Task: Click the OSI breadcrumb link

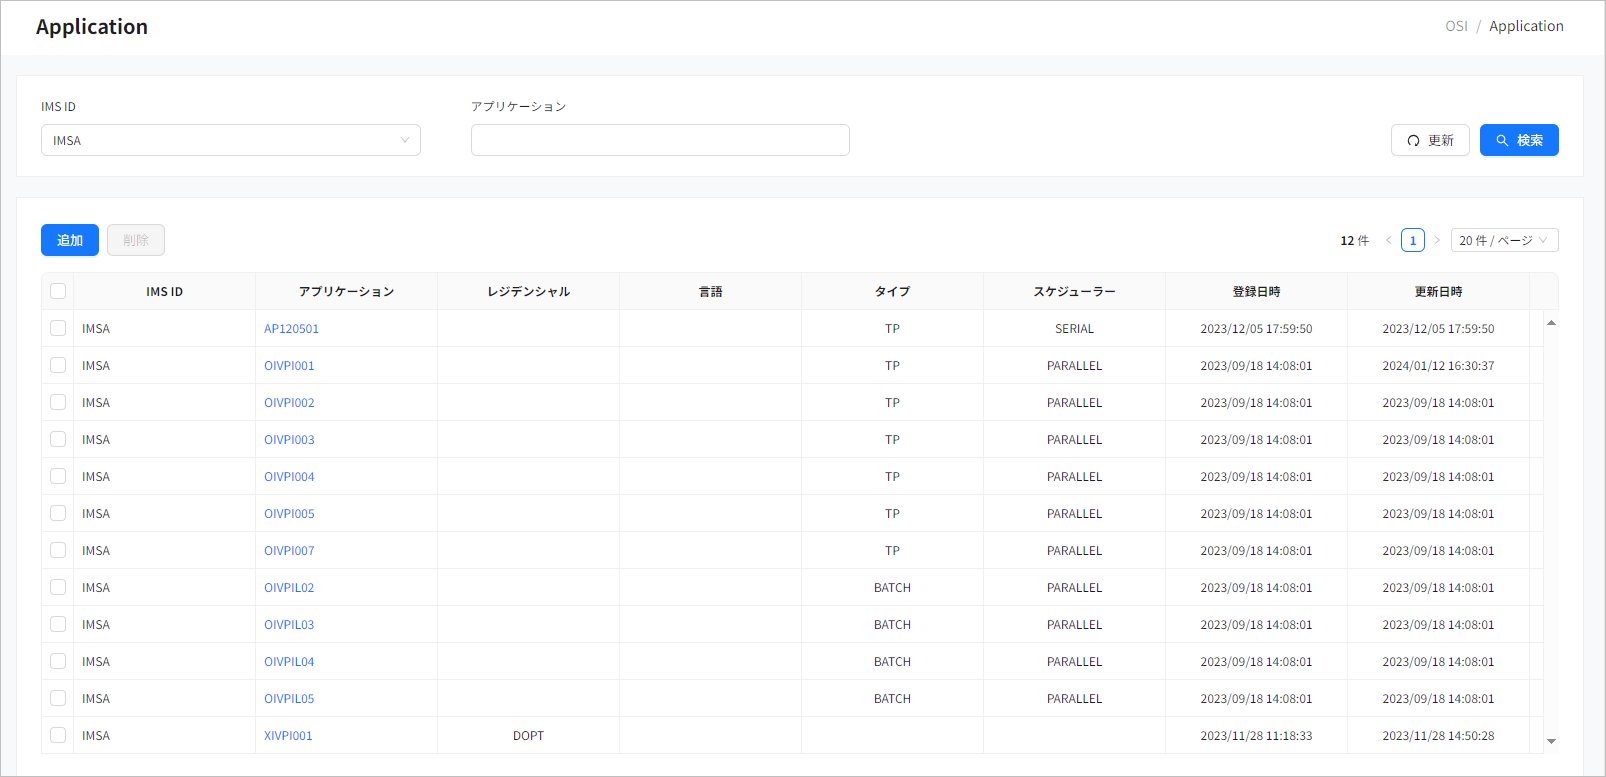Action: click(x=1456, y=26)
